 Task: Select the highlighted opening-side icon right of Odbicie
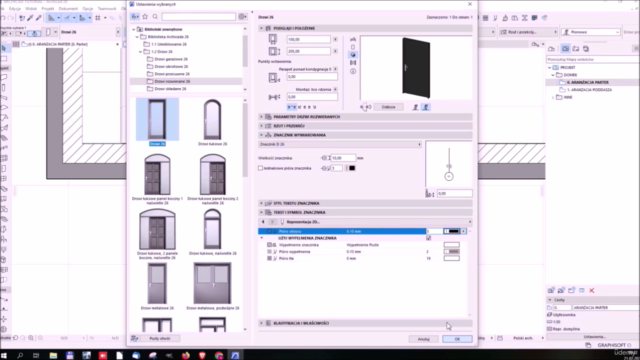pos(426,107)
